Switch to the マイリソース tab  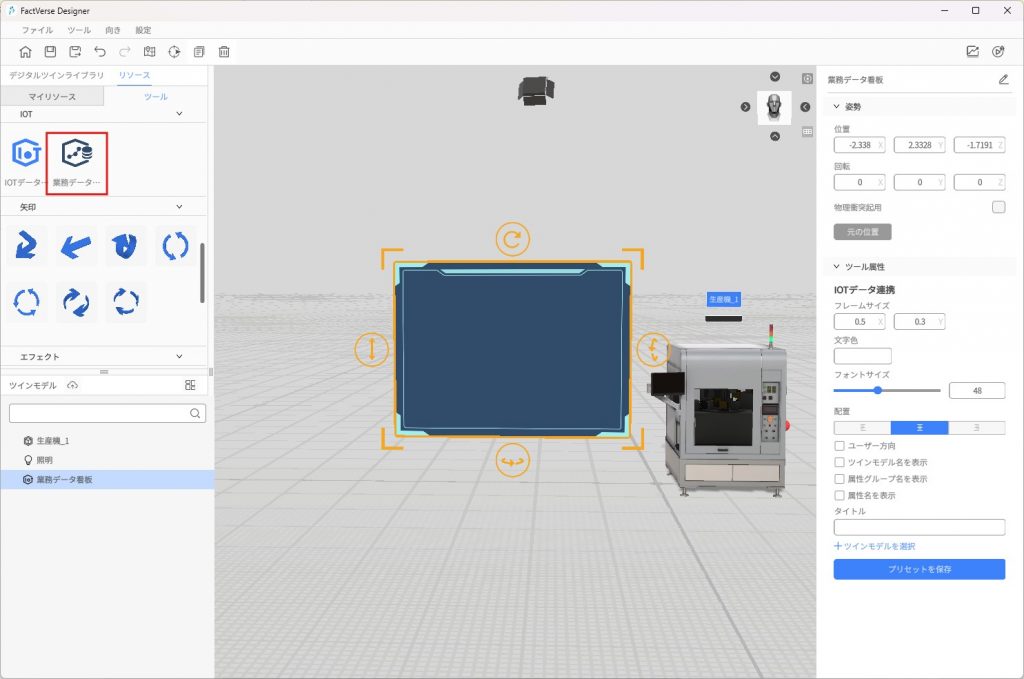[52, 97]
